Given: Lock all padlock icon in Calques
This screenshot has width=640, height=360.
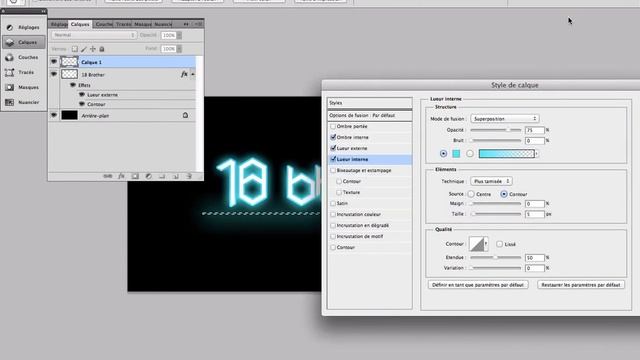Looking at the screenshot, I should pyautogui.click(x=102, y=49).
